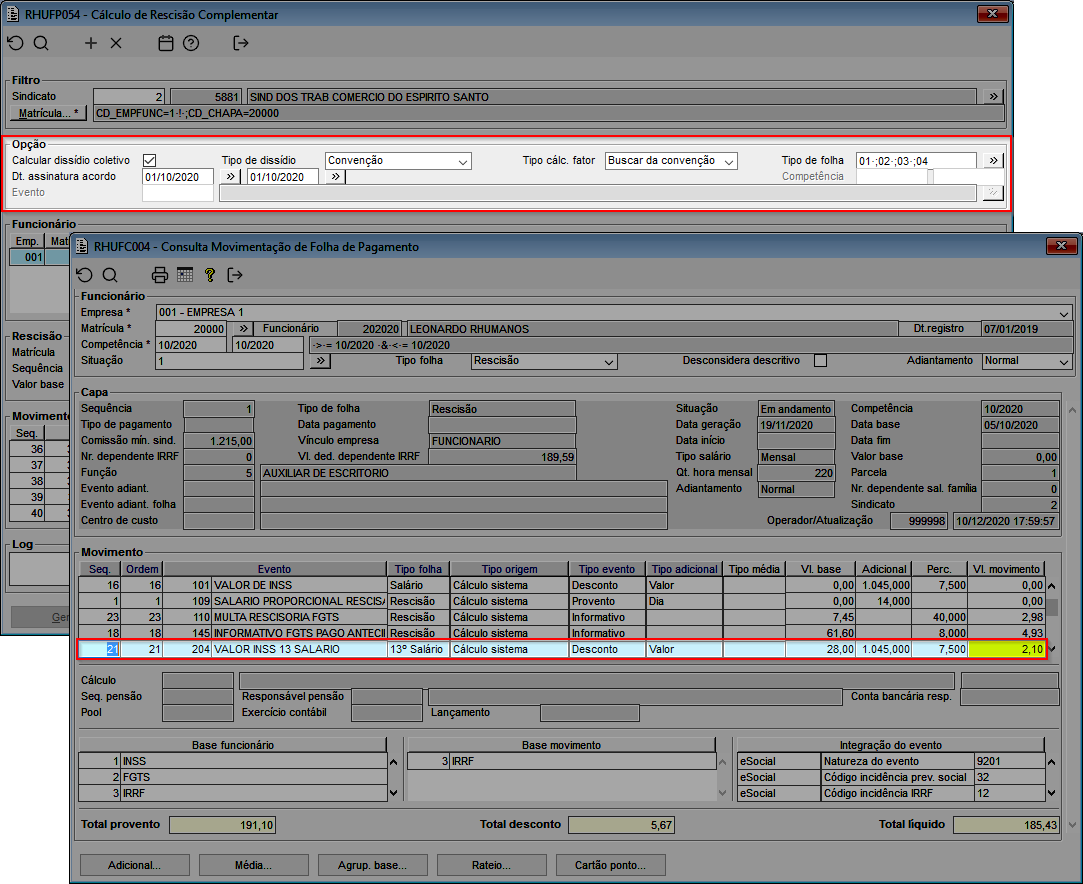The width and height of the screenshot is (1083, 884).
Task: Click the Vl. movimento column header
Action: tap(1006, 569)
